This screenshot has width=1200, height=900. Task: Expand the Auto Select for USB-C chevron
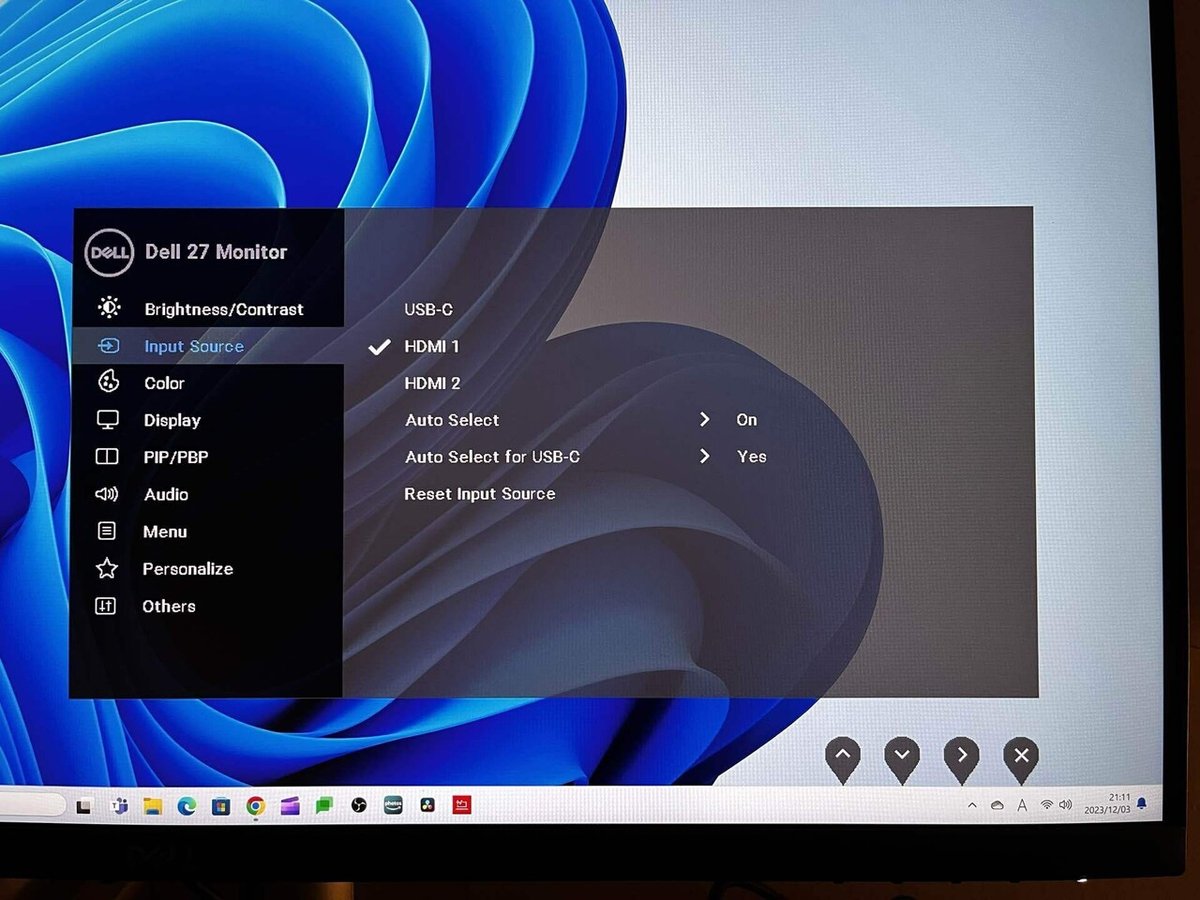pos(705,456)
